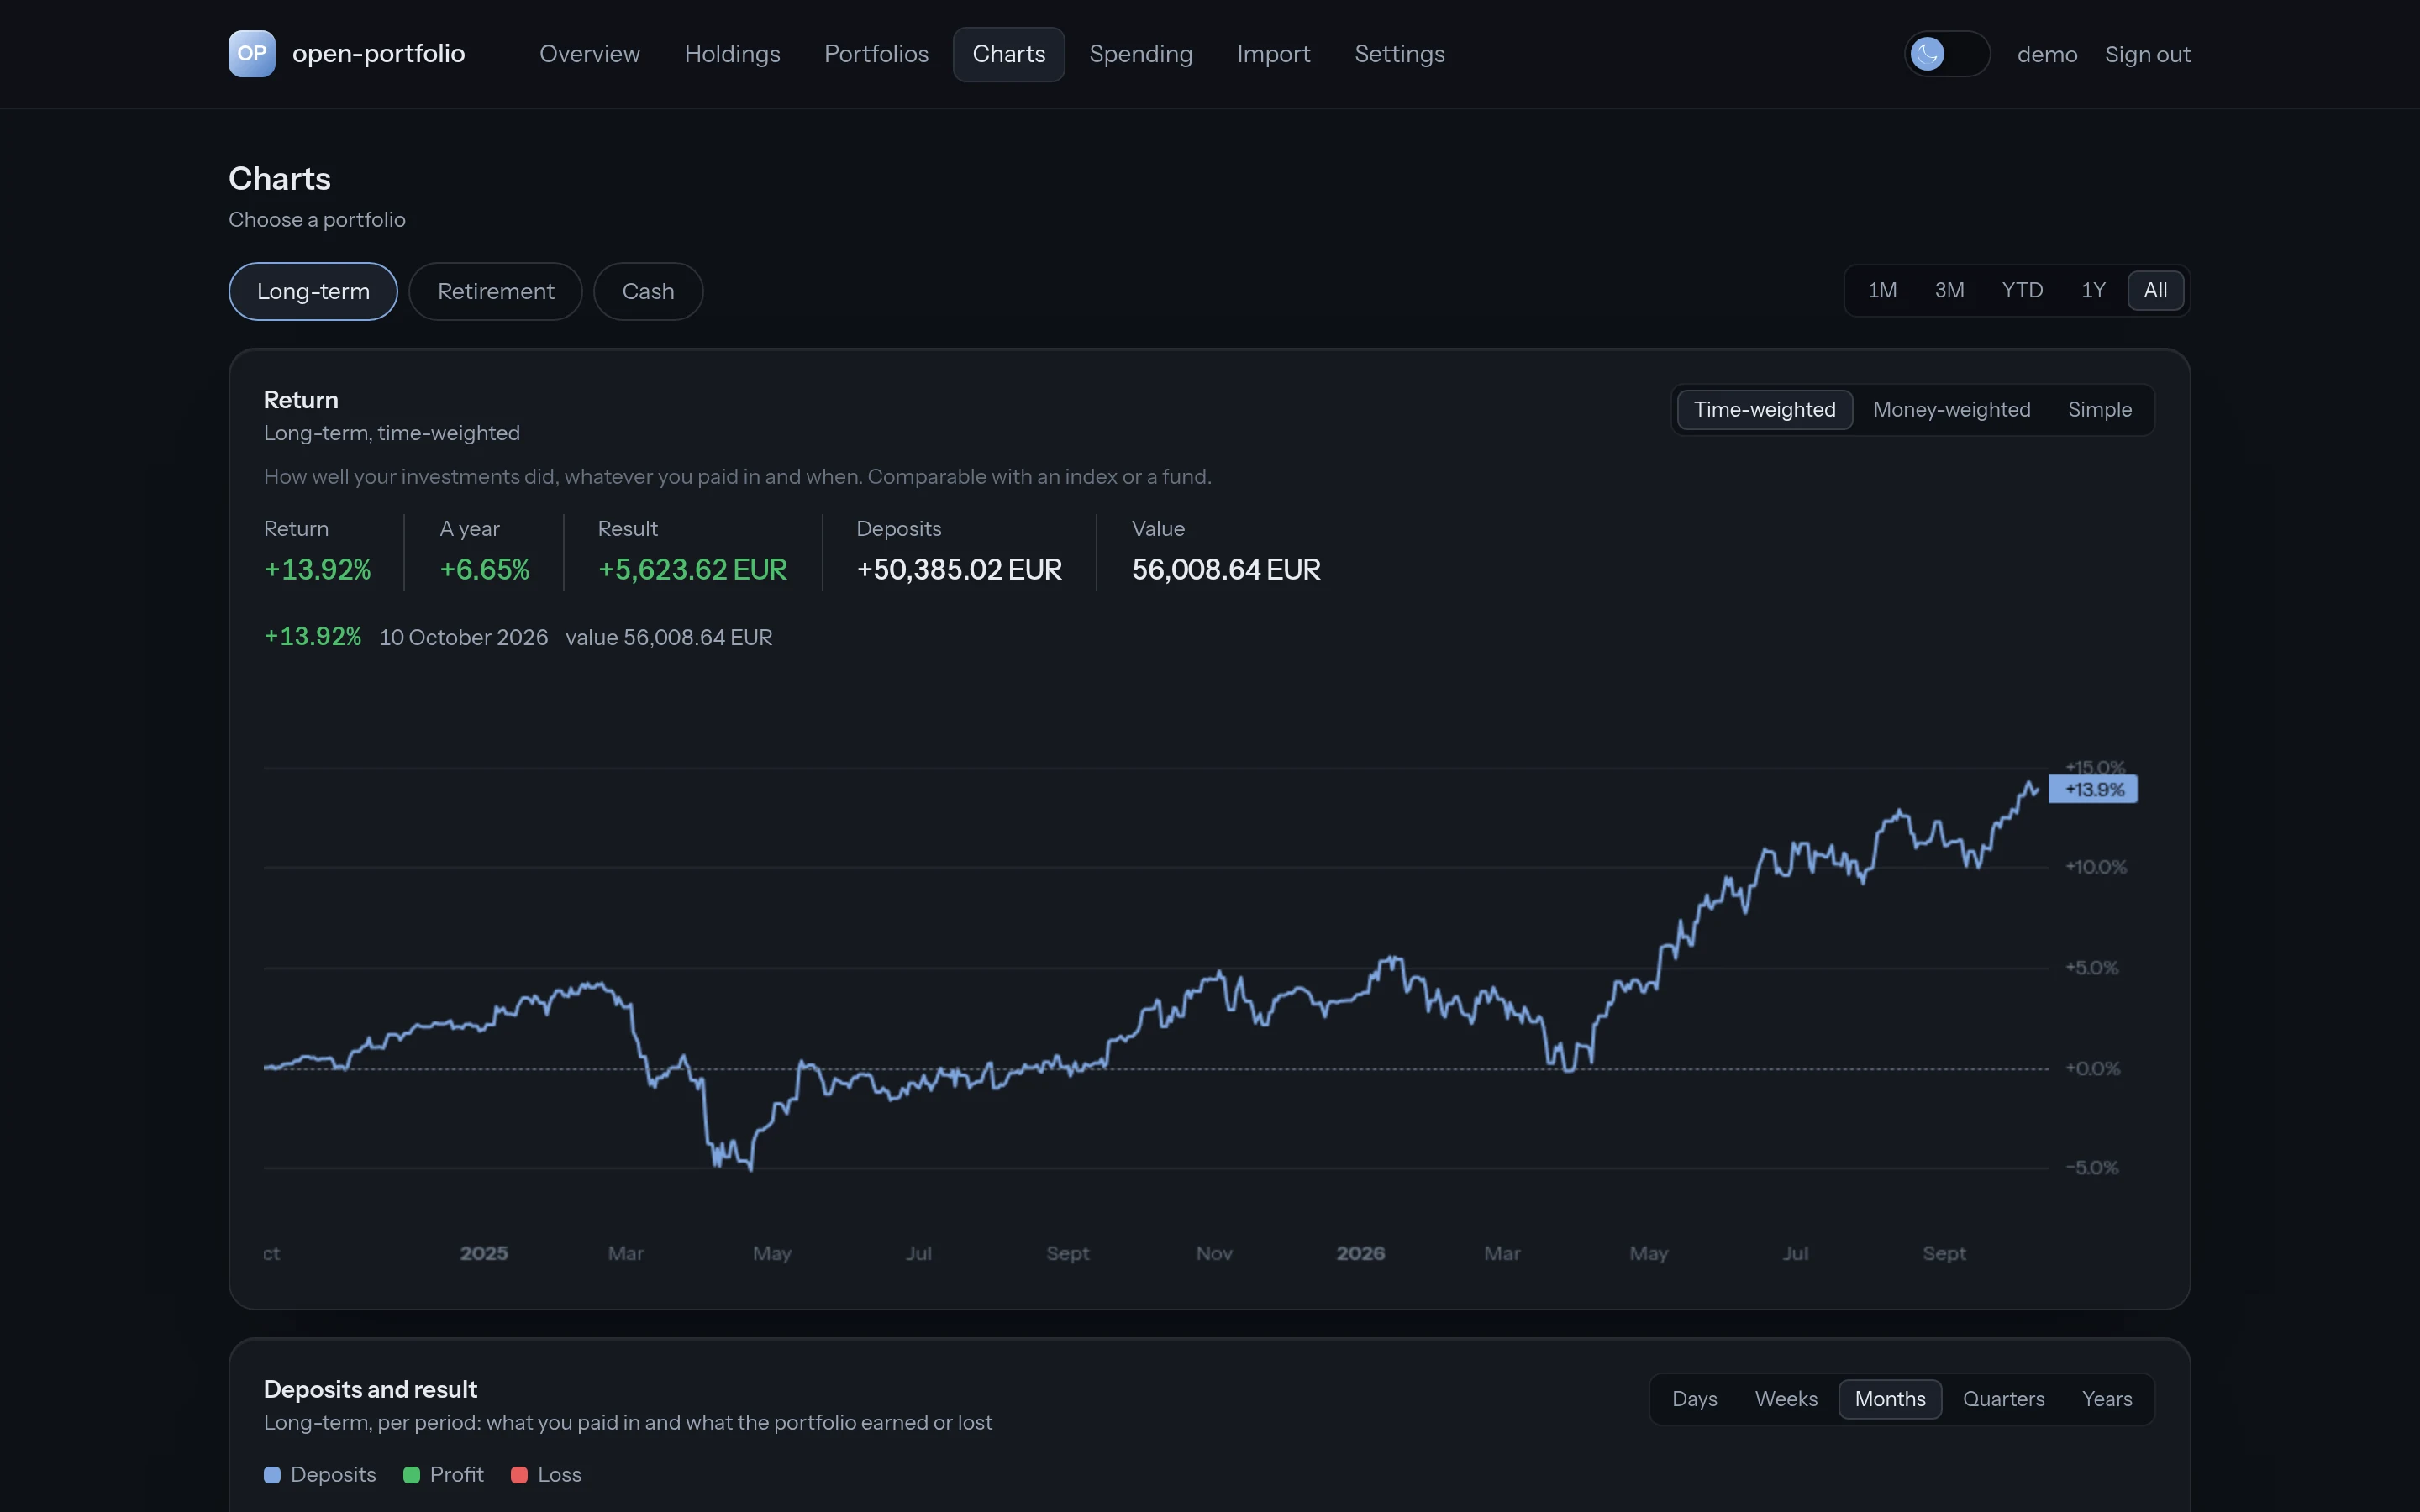Open the Overview page
This screenshot has height=1512, width=2420.
tap(589, 54)
